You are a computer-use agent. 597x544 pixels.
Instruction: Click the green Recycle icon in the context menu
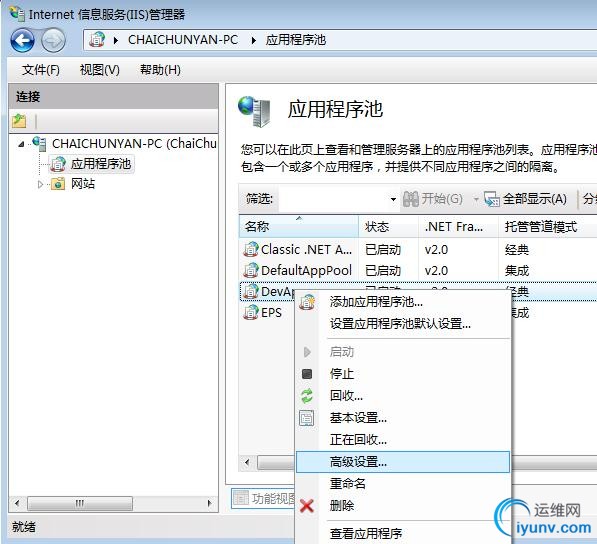pos(307,396)
